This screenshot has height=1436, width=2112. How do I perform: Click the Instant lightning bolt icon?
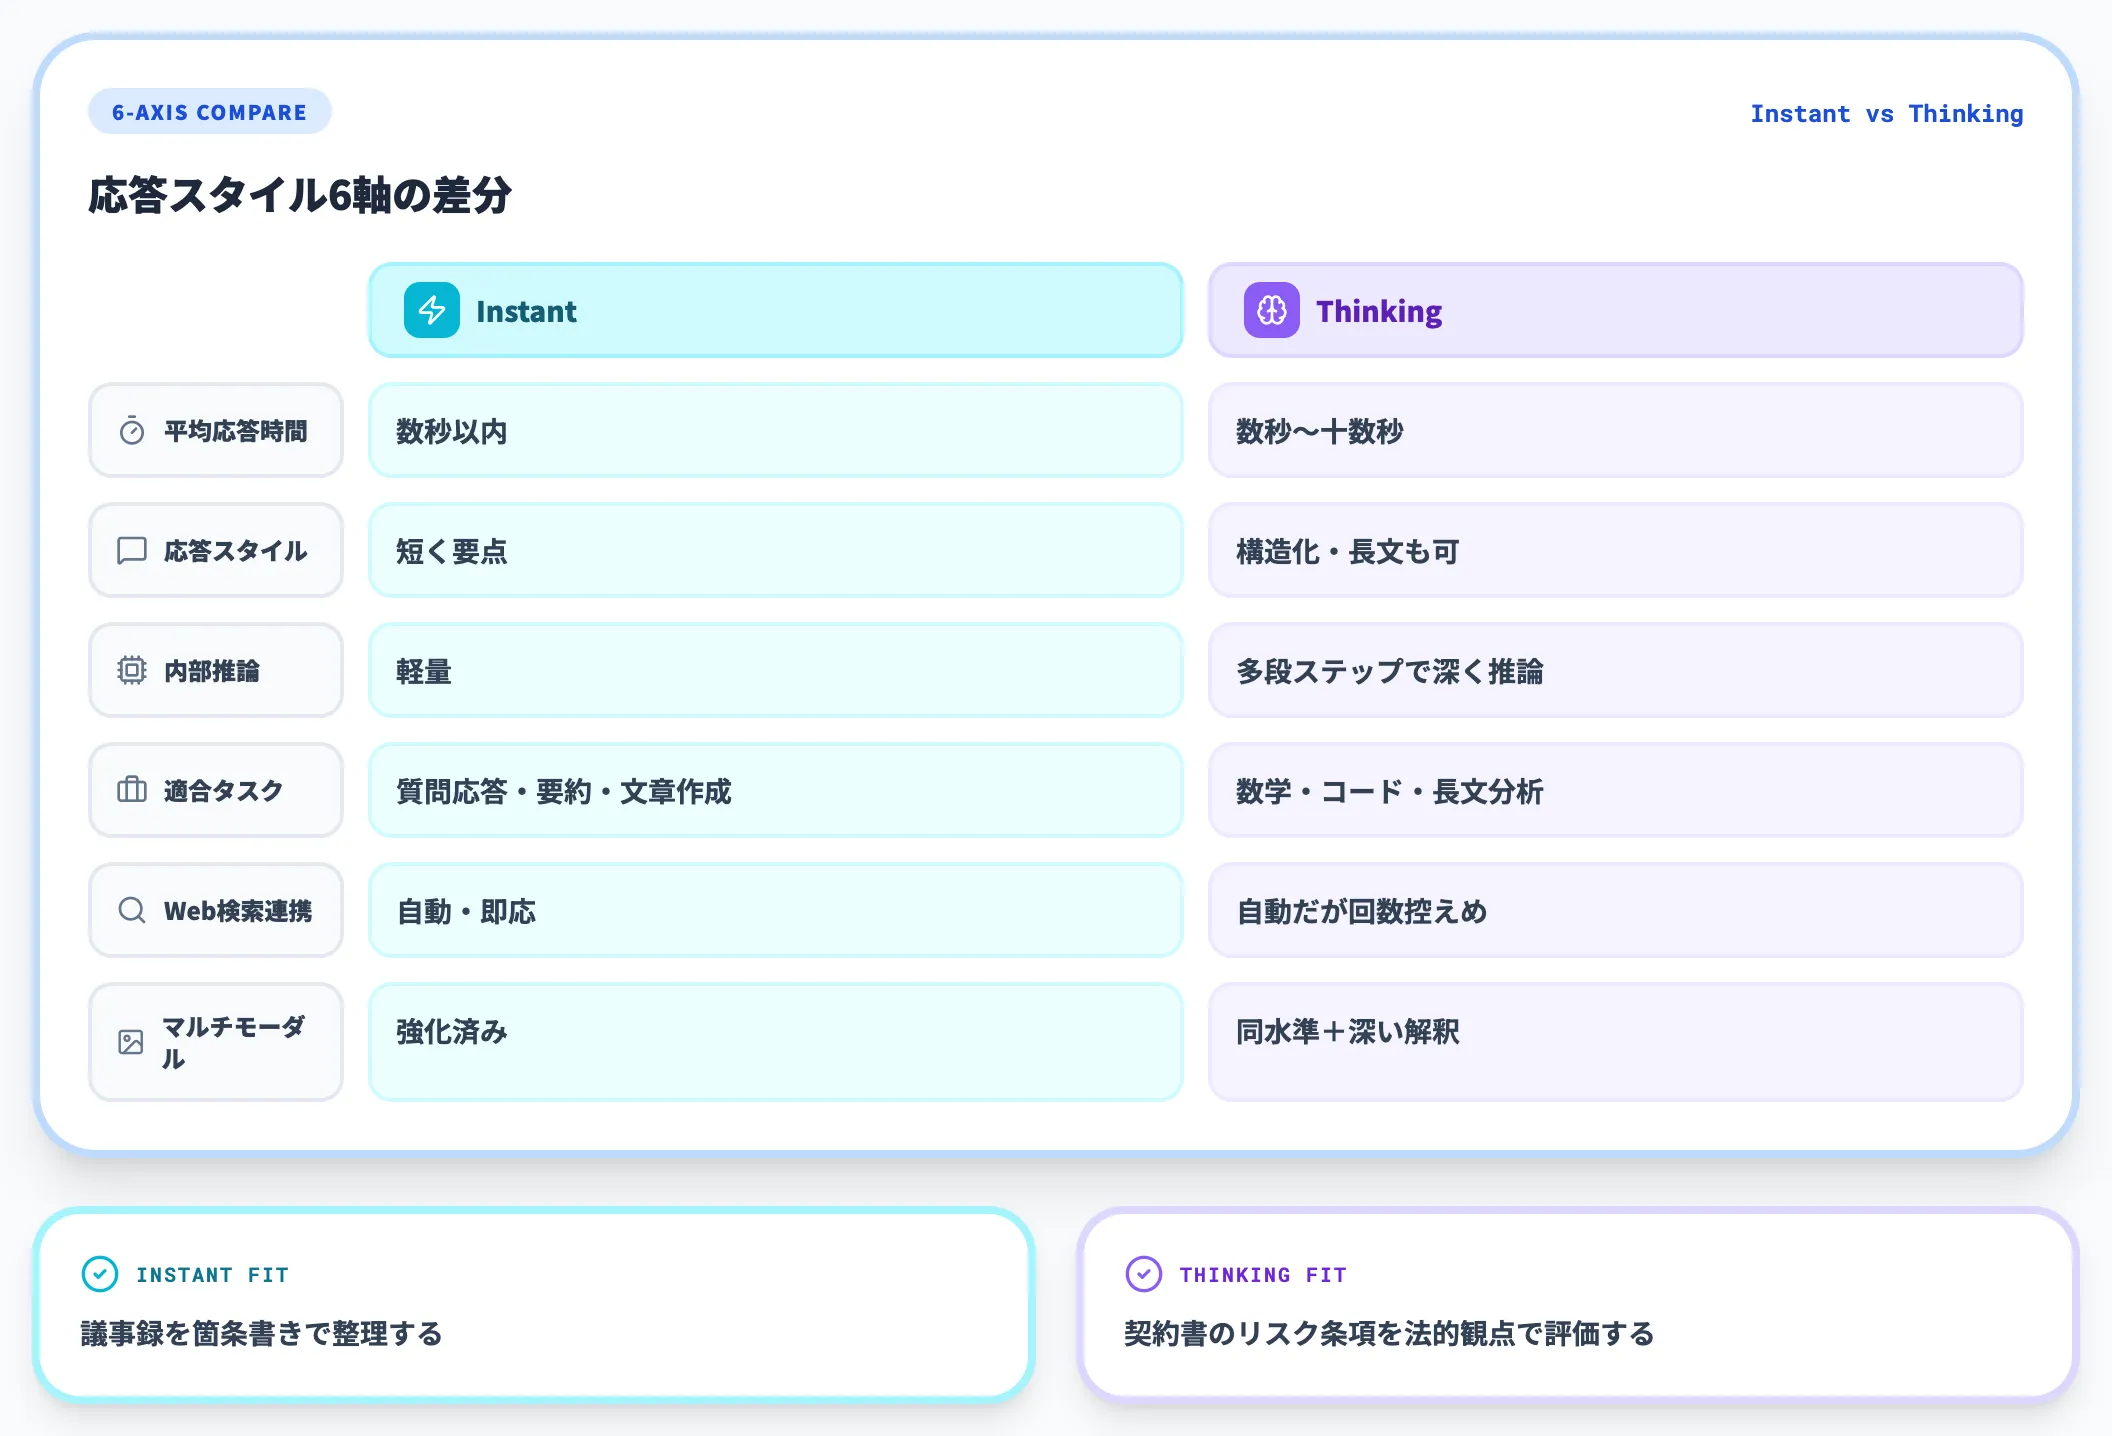click(x=432, y=310)
